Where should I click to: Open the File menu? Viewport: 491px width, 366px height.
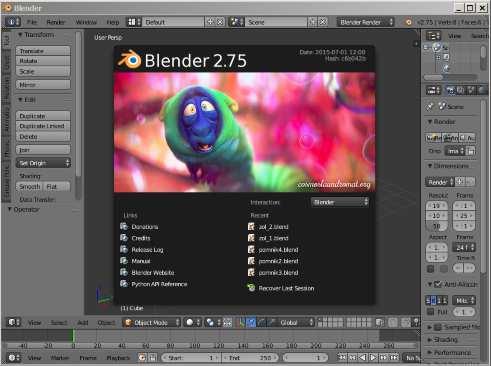(x=32, y=22)
